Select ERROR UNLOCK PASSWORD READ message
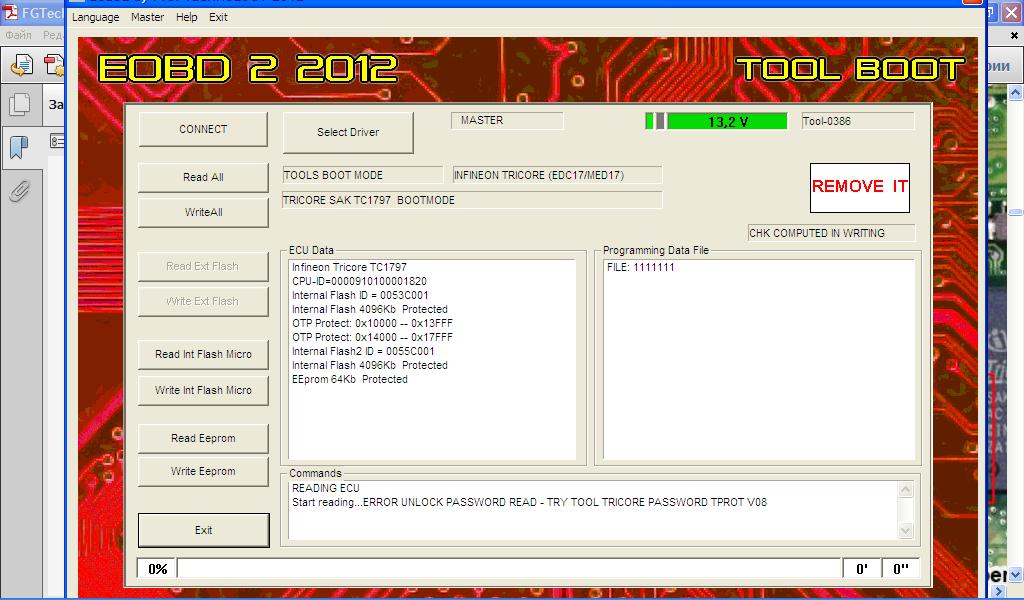Viewport: 1024px width, 600px height. pos(449,502)
